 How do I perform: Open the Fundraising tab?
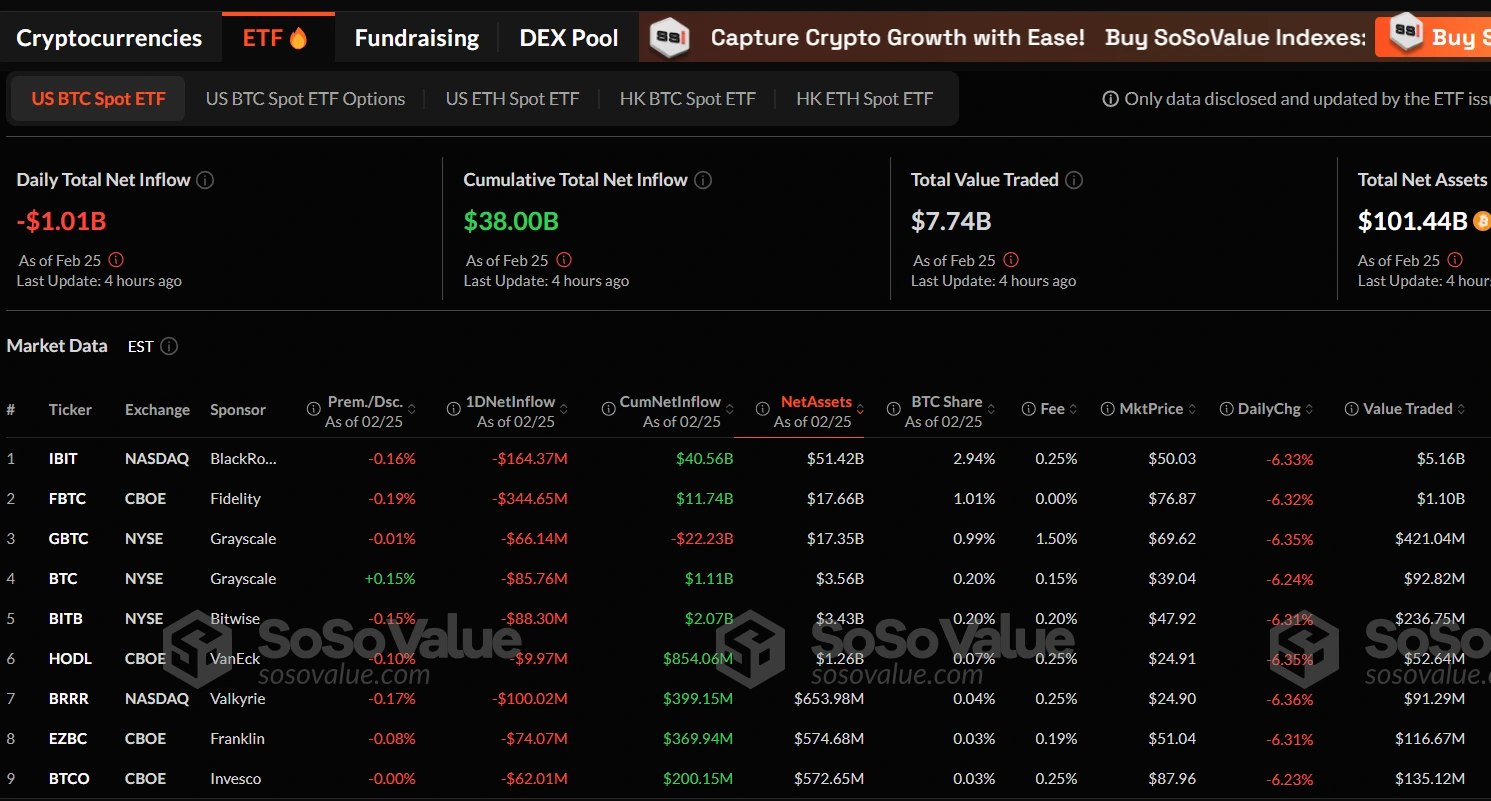[417, 38]
